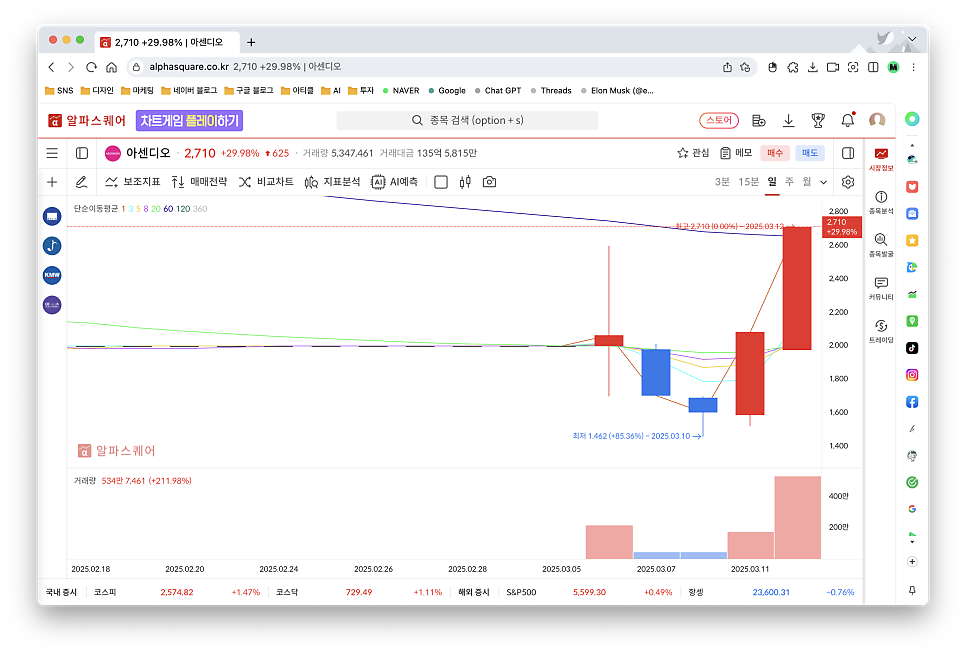Change the candlestick chart type icon
Viewport: 966px width, 655px height.
(465, 182)
